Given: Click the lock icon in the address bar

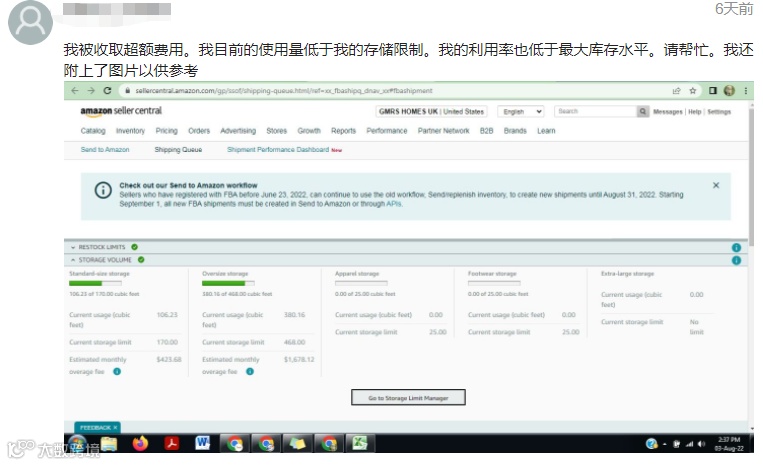Looking at the screenshot, I should coord(127,90).
